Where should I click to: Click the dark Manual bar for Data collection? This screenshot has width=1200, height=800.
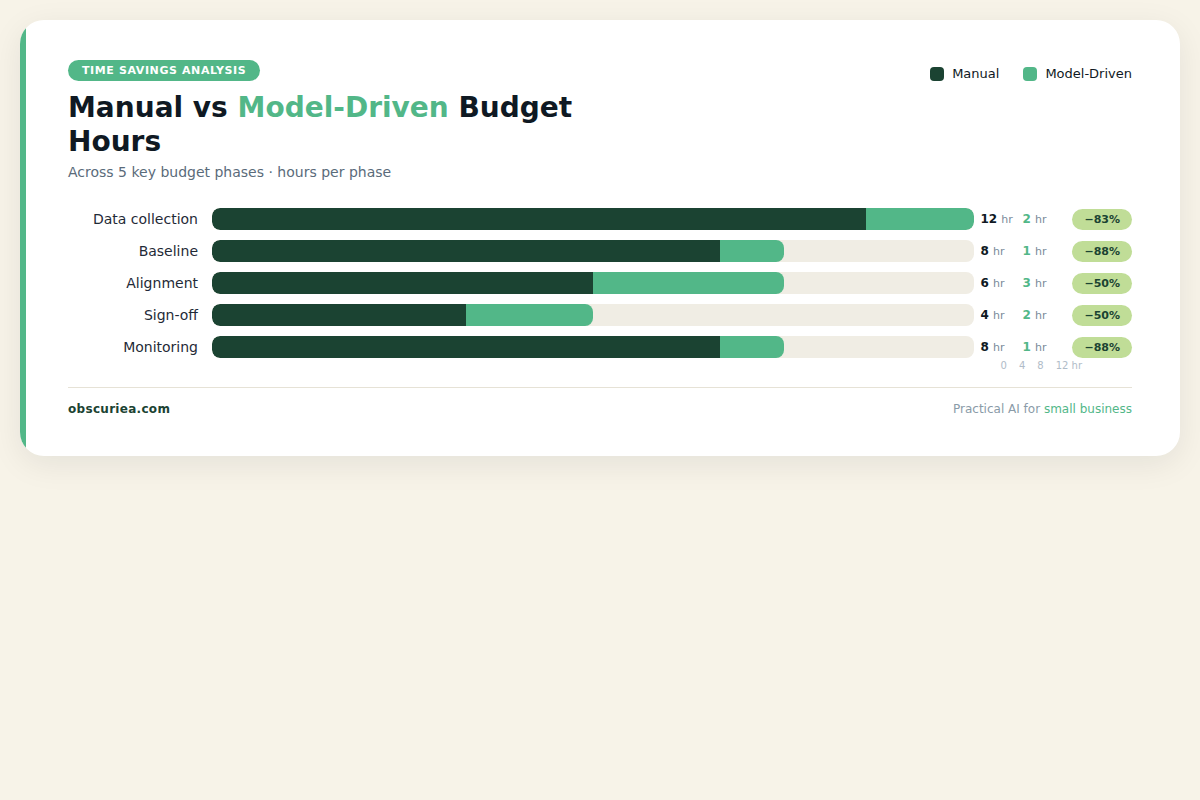coord(539,219)
